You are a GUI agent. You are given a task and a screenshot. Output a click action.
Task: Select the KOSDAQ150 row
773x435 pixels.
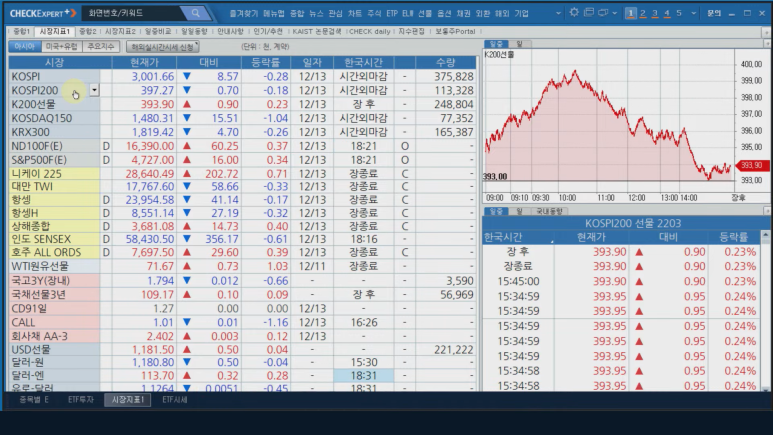tap(243, 118)
